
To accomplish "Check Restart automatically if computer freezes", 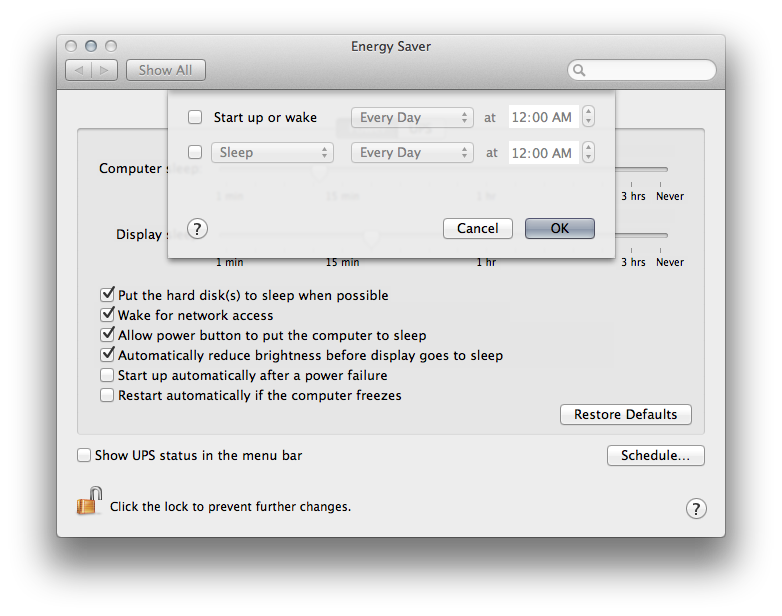I will pyautogui.click(x=107, y=395).
